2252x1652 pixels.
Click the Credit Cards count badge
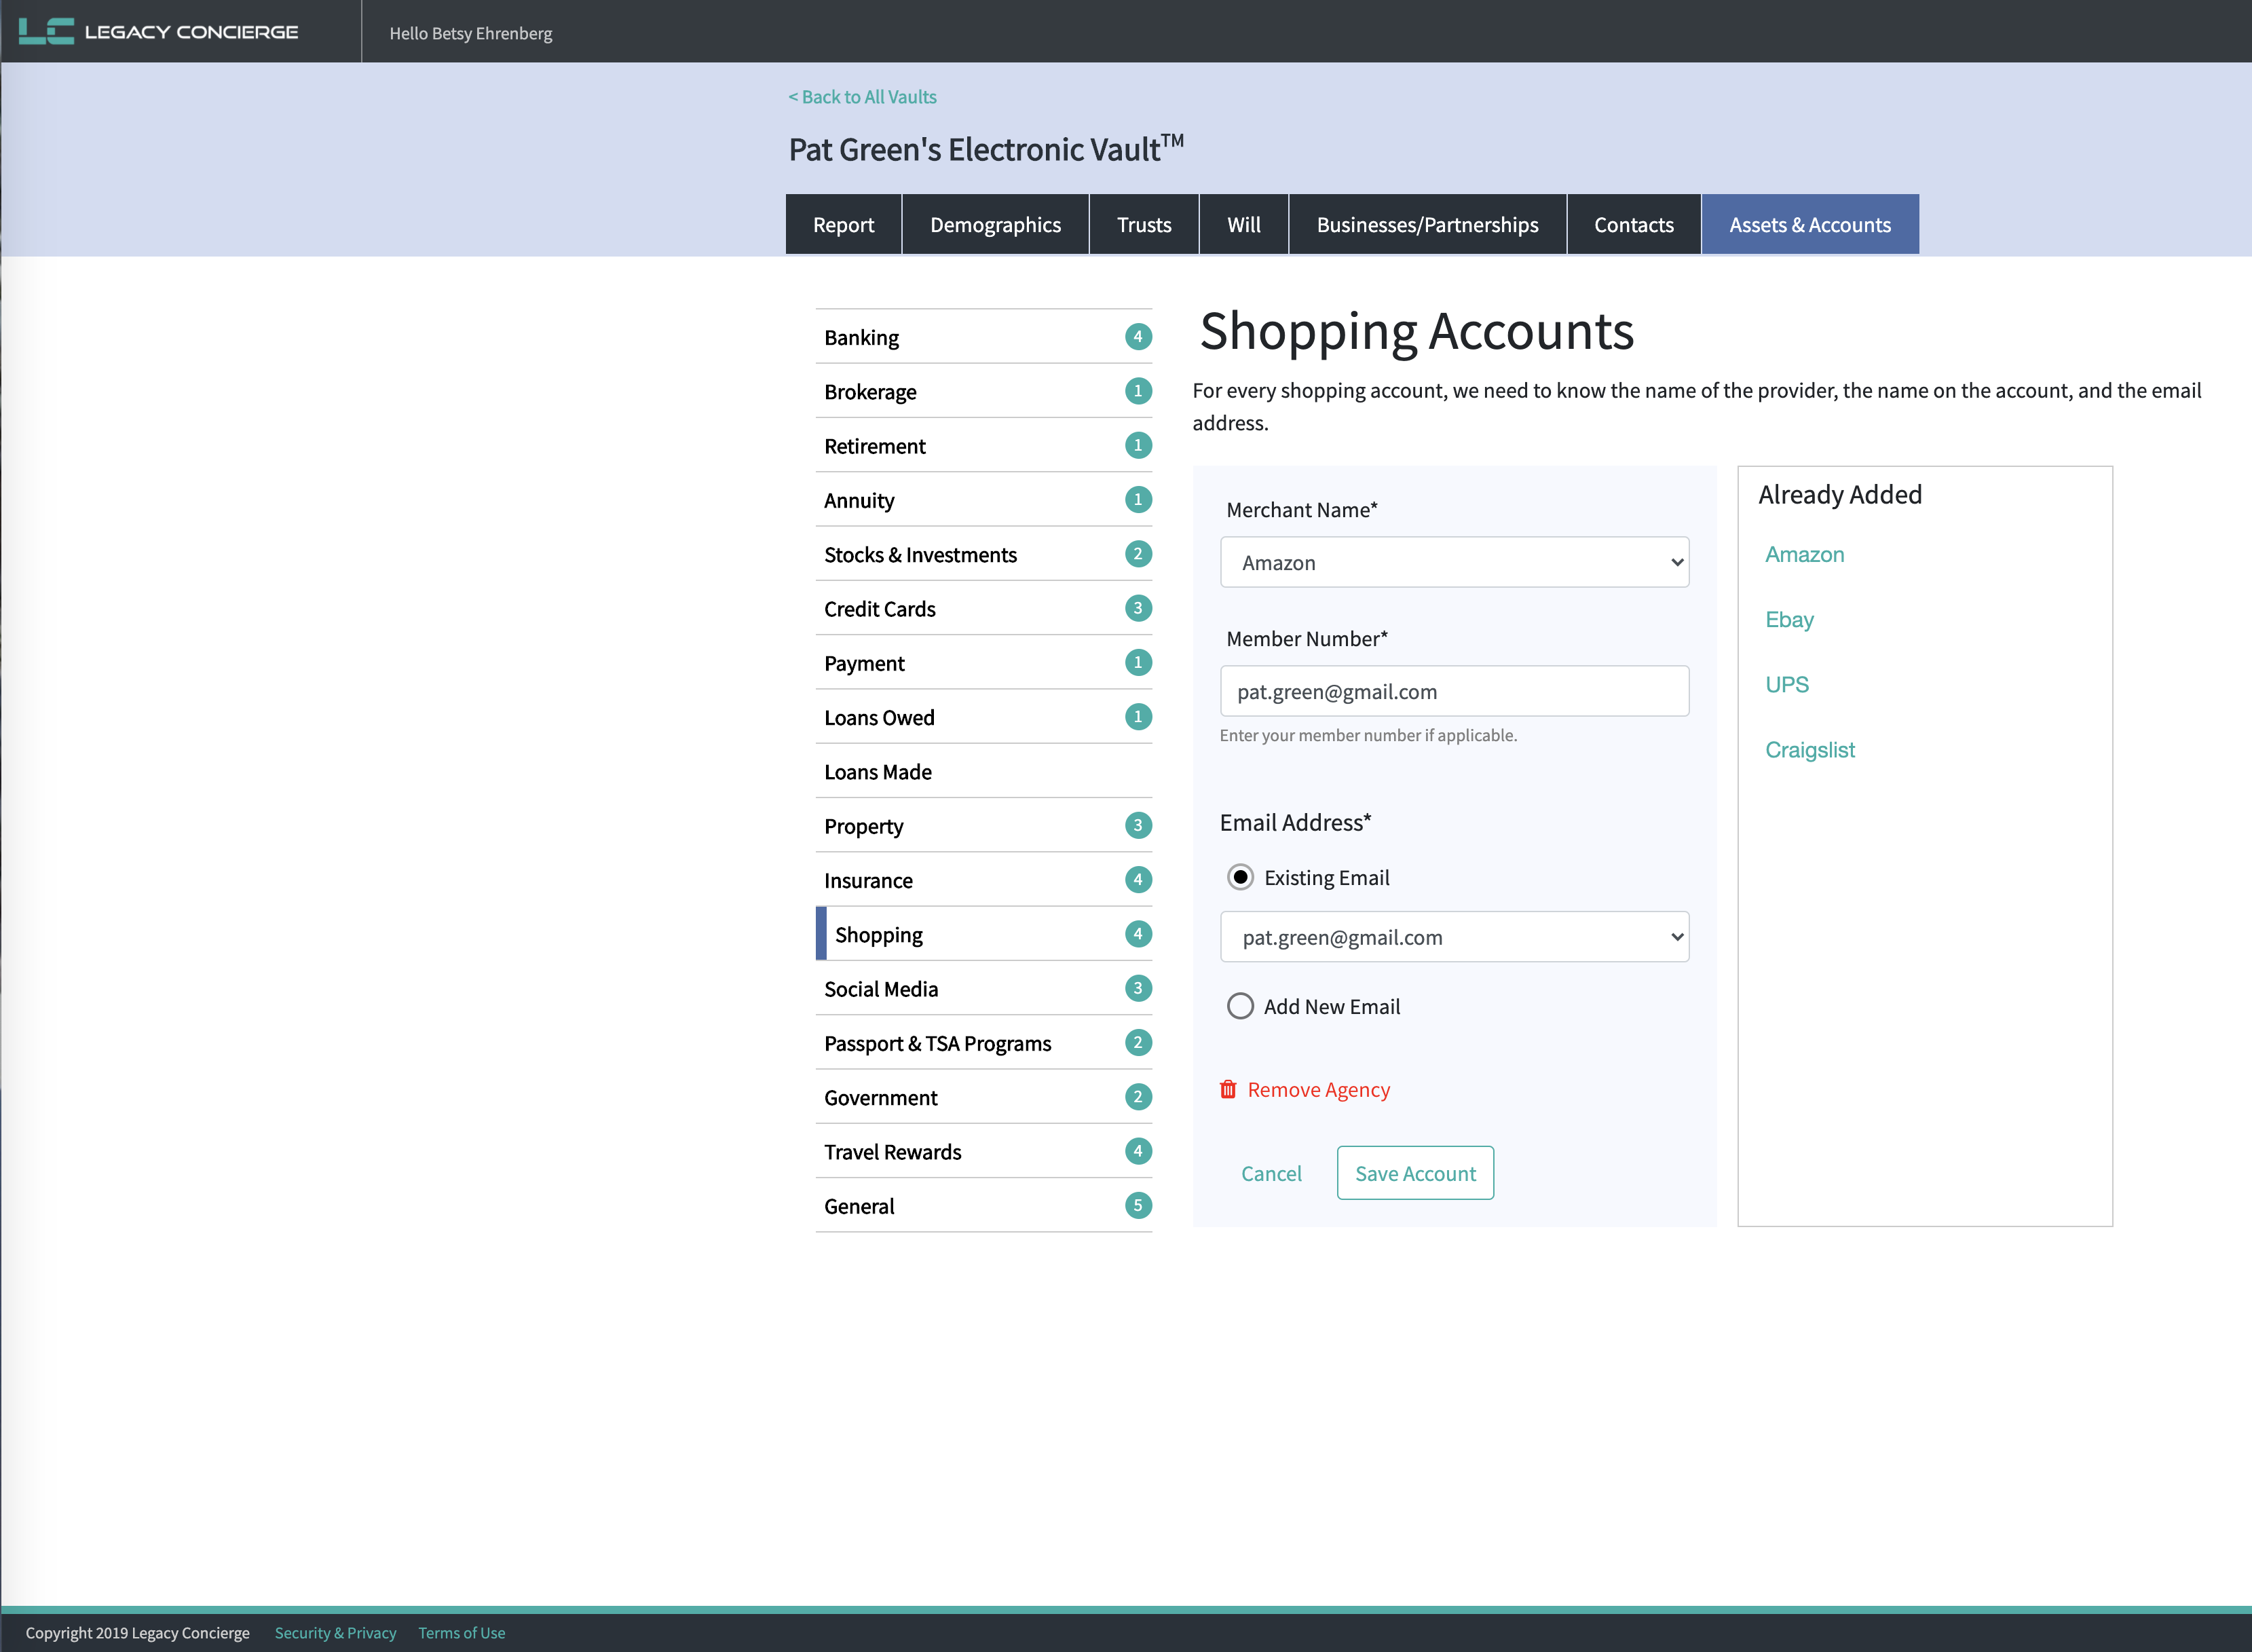coord(1137,608)
